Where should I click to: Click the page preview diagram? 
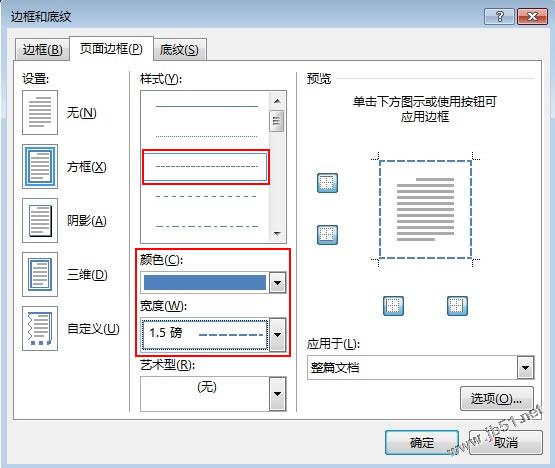pyautogui.click(x=425, y=209)
